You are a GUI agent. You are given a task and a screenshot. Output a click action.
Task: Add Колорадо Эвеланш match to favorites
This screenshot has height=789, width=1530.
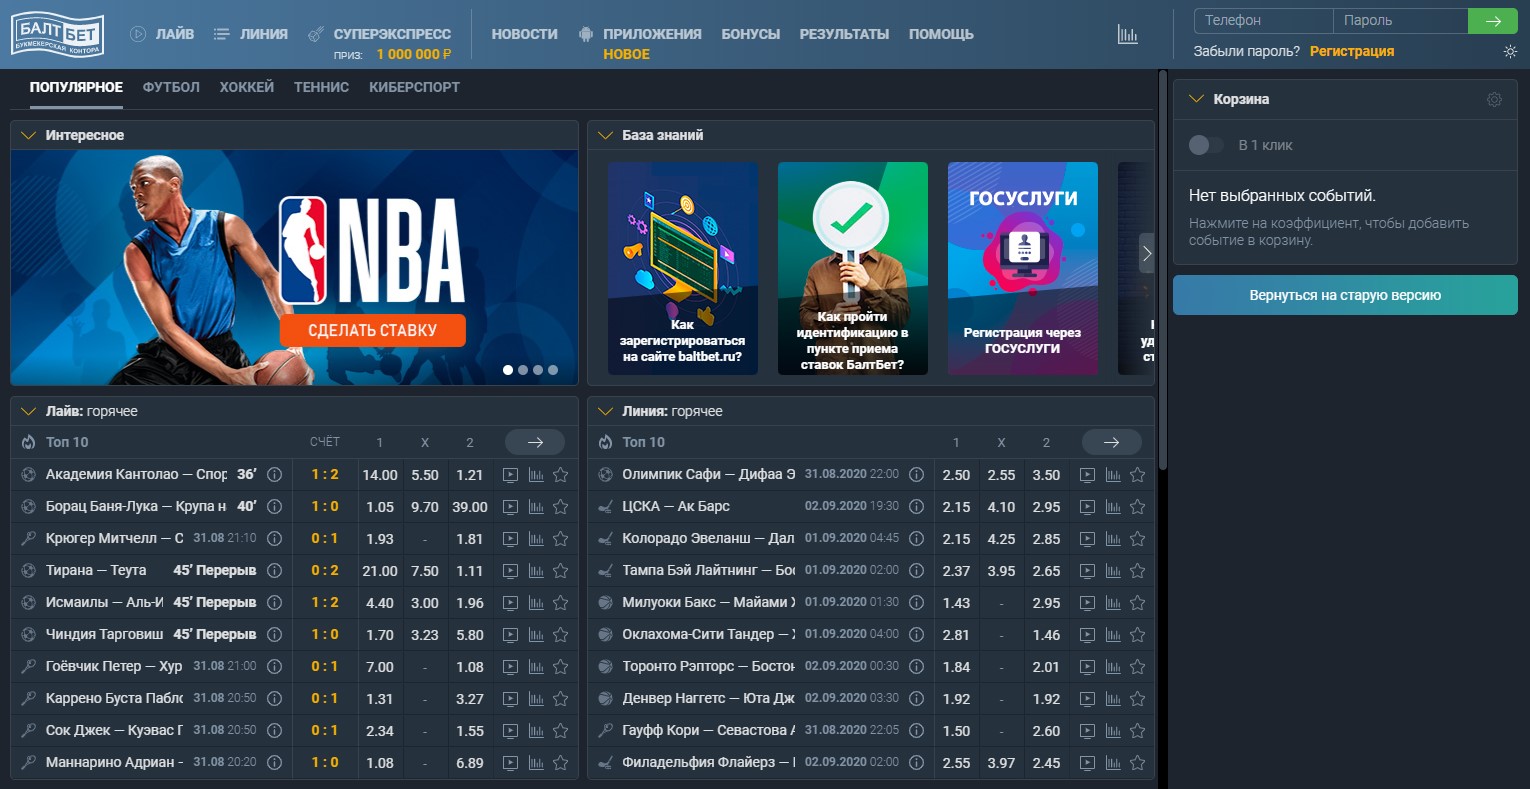[x=1137, y=539]
